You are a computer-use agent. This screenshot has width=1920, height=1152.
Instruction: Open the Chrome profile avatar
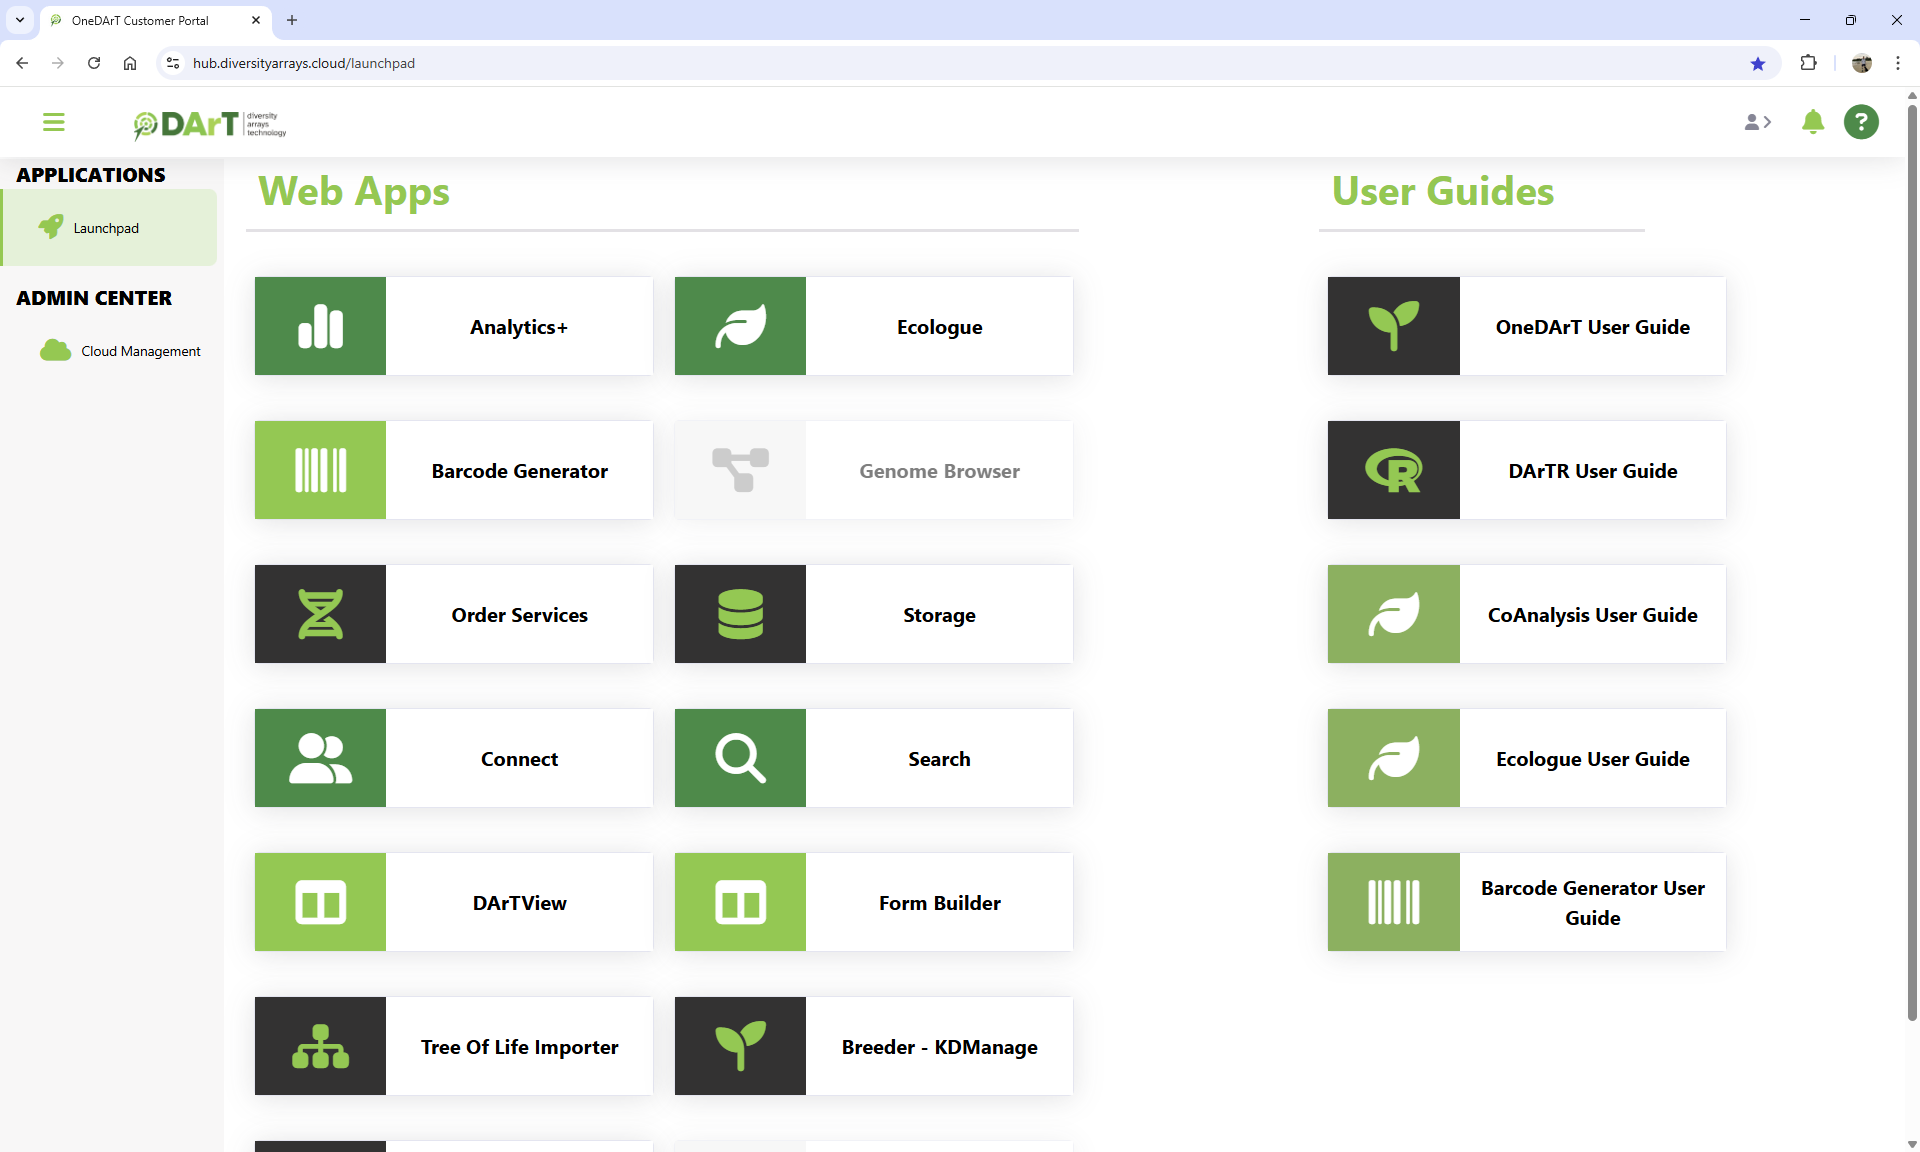(x=1861, y=63)
